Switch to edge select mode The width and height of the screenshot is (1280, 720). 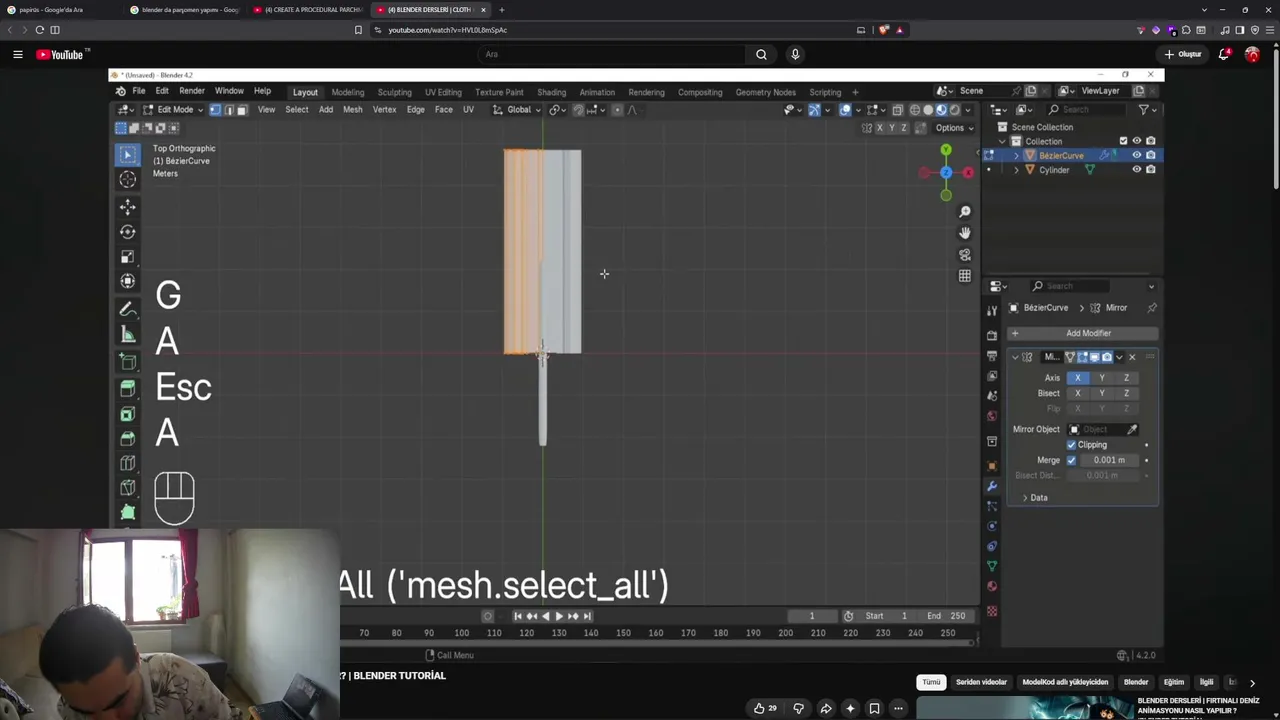(228, 110)
